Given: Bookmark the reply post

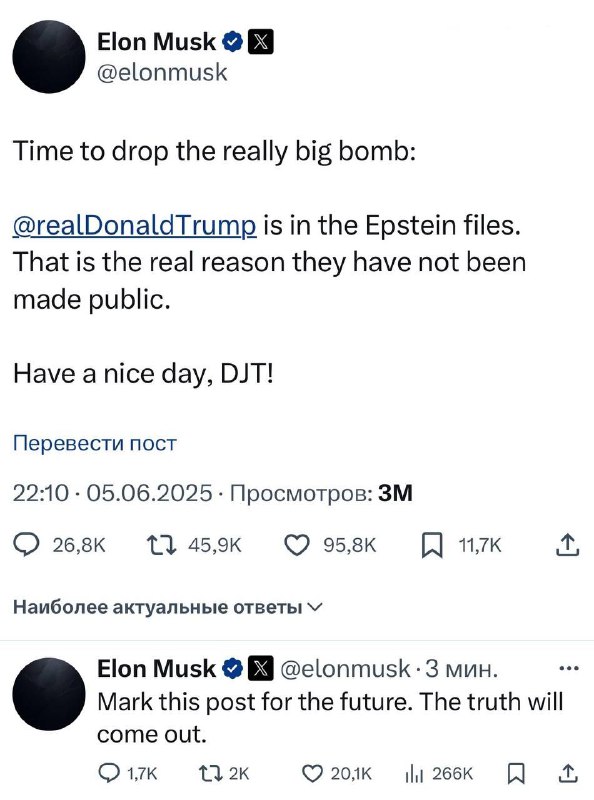Looking at the screenshot, I should point(516,774).
